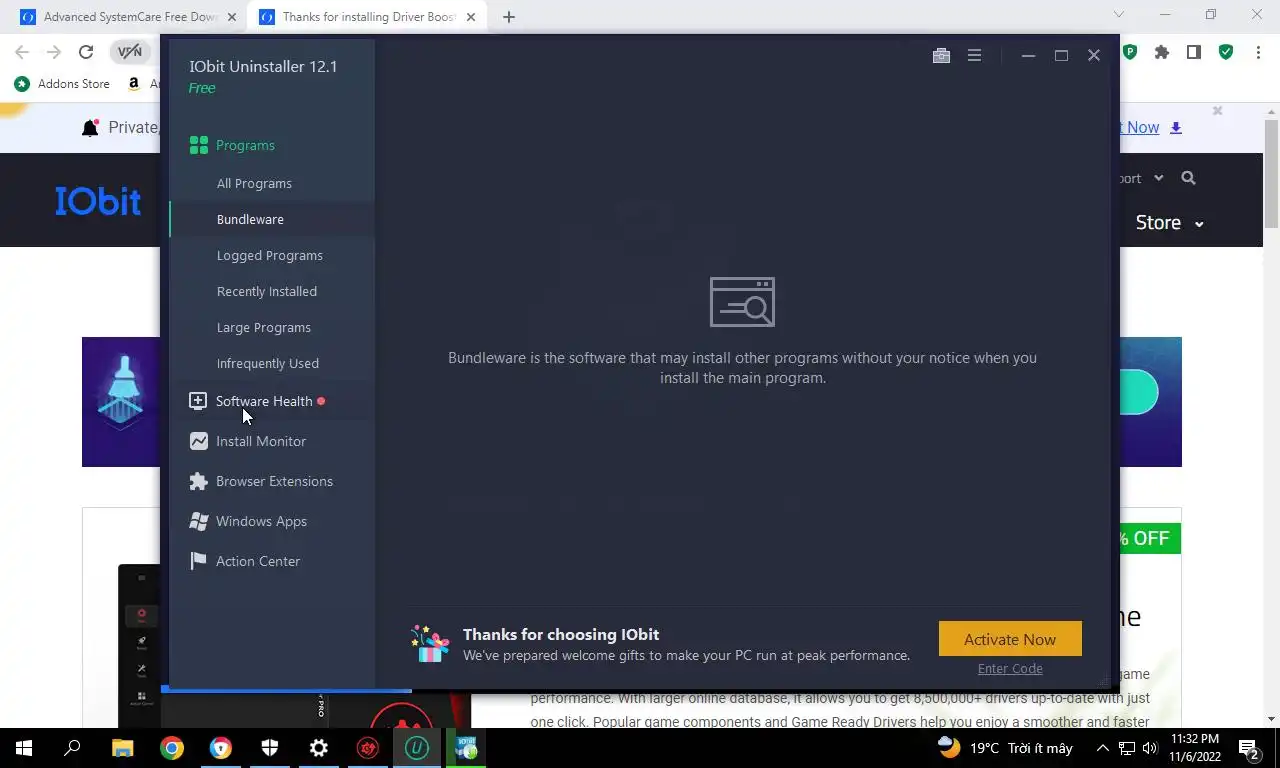Open Software Health section
The width and height of the screenshot is (1280, 768).
(264, 401)
